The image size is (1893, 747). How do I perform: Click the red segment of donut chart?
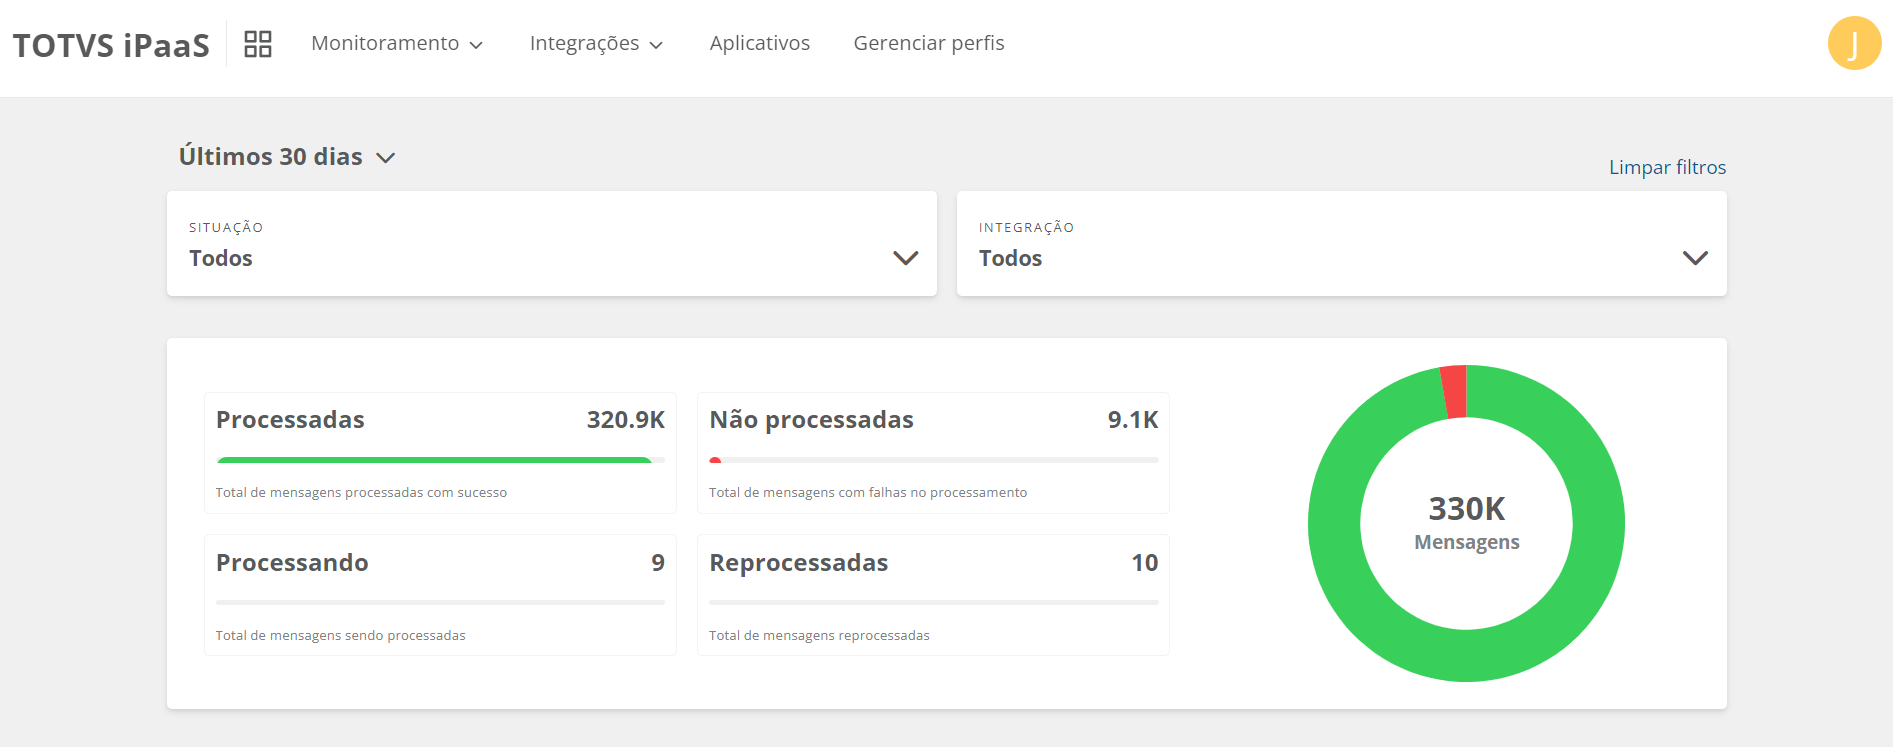pos(1454,391)
